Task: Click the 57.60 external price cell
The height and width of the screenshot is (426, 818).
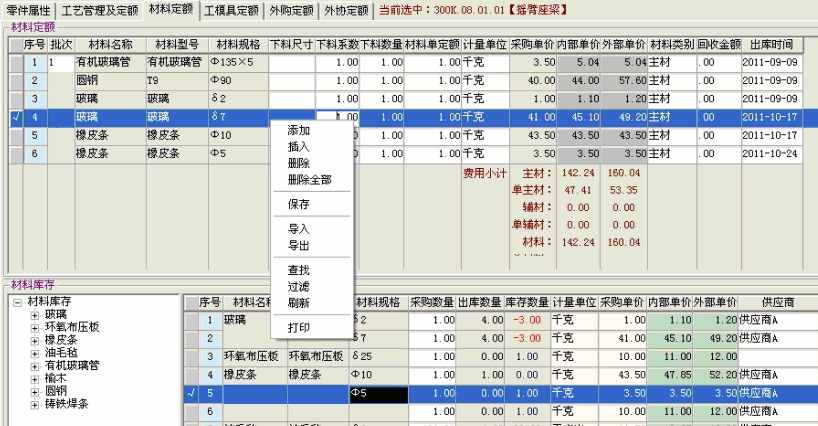Action: tap(624, 81)
